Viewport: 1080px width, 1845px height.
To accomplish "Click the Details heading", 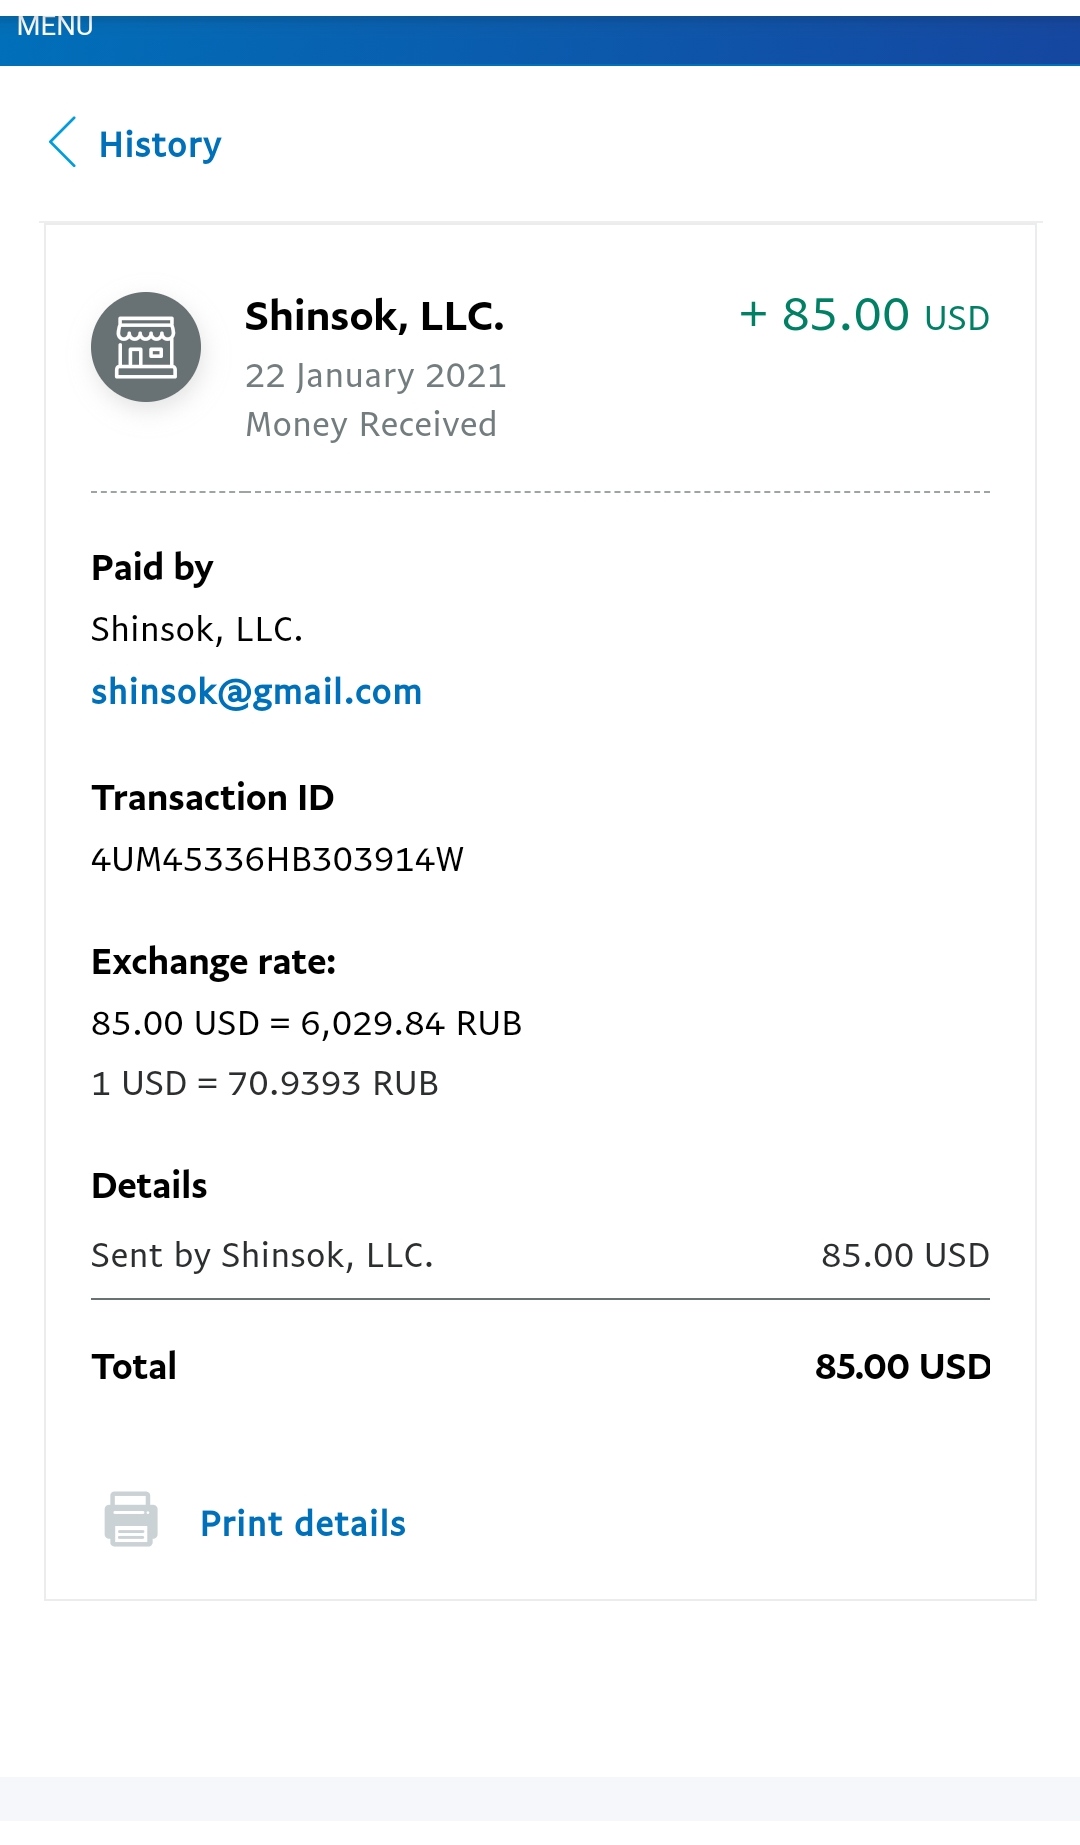I will click(x=149, y=1185).
